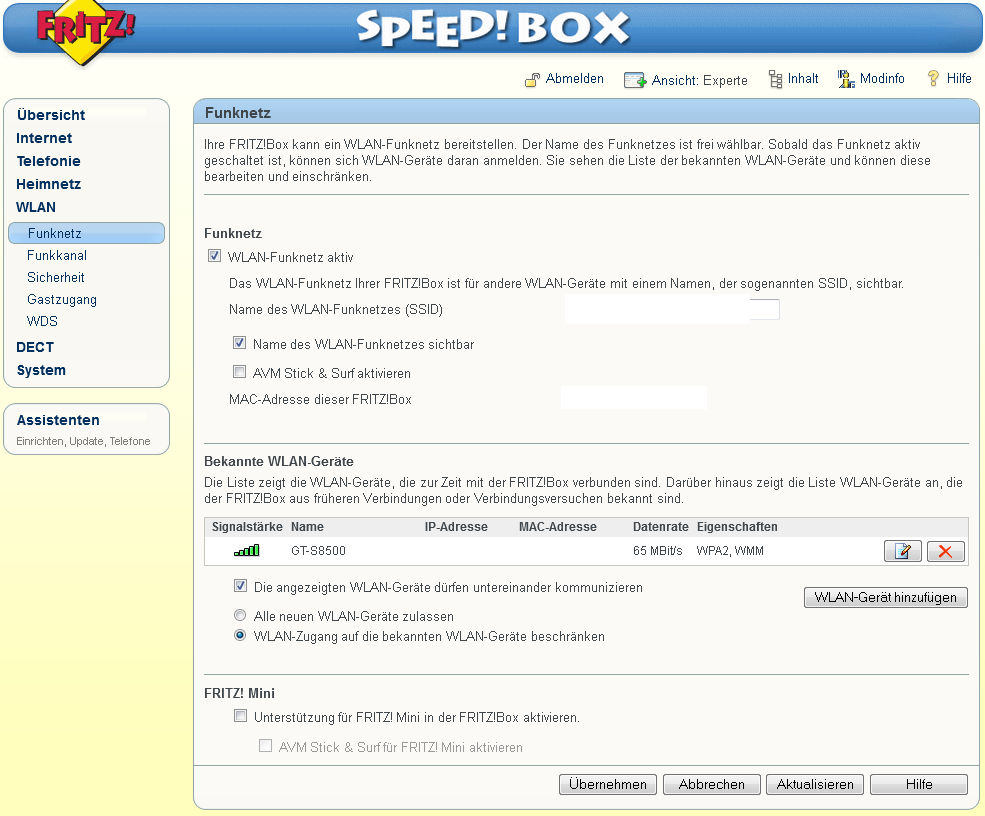The image size is (985, 816).
Task: Delete the GT-S8500 device with red X
Action: (x=945, y=552)
